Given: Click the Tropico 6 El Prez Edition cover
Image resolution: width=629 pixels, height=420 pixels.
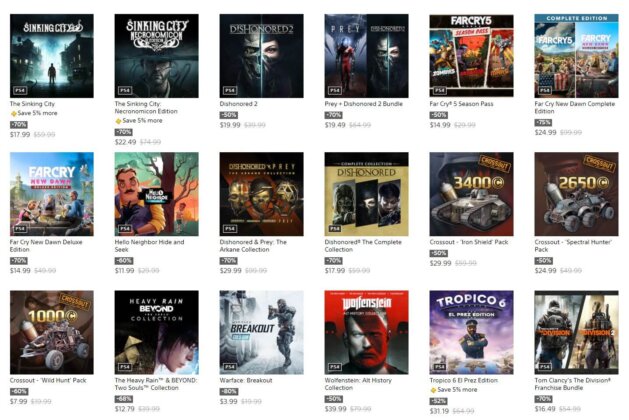Looking at the screenshot, I should 471,332.
